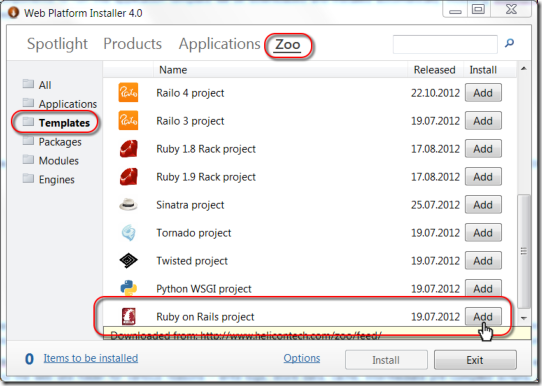The image size is (542, 386).
Task: Select the Sinatra hat icon
Action: point(128,205)
